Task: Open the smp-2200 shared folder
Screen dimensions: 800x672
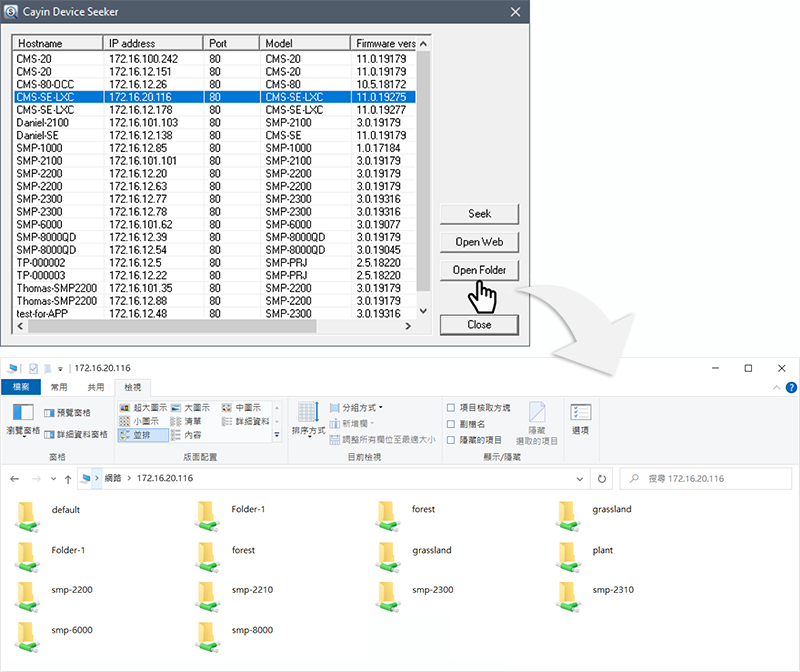Action: pyautogui.click(x=54, y=596)
